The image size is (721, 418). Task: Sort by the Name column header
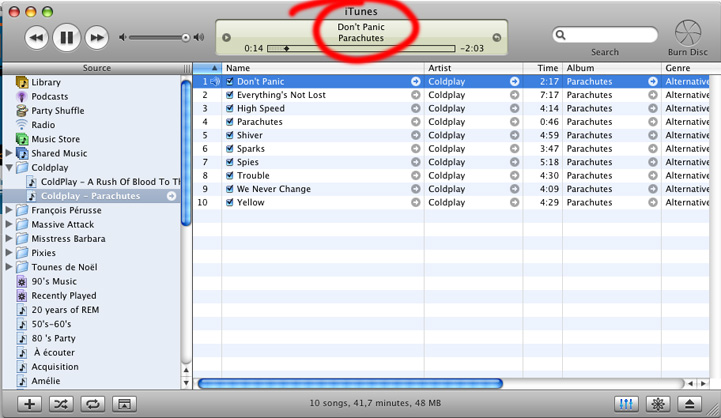323,68
